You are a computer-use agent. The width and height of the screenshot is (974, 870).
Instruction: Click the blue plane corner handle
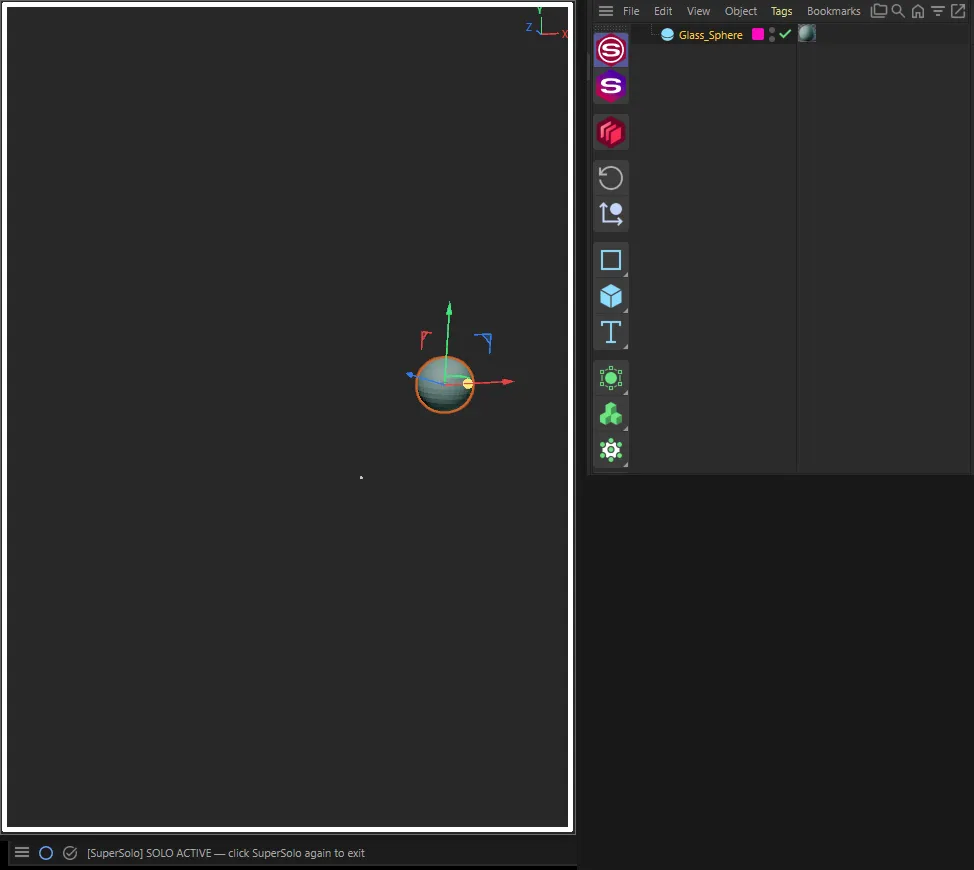(x=485, y=342)
